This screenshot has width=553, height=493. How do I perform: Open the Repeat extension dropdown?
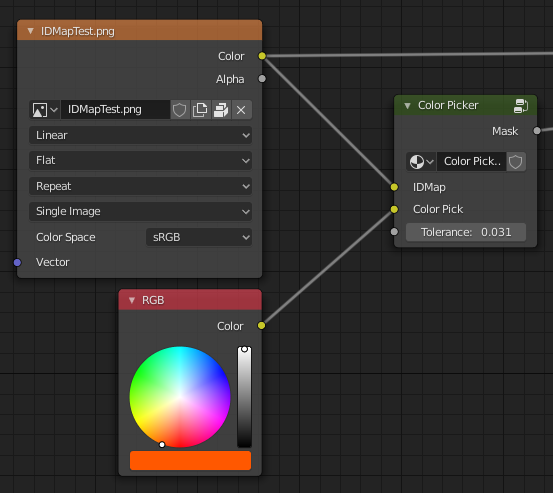[140, 186]
